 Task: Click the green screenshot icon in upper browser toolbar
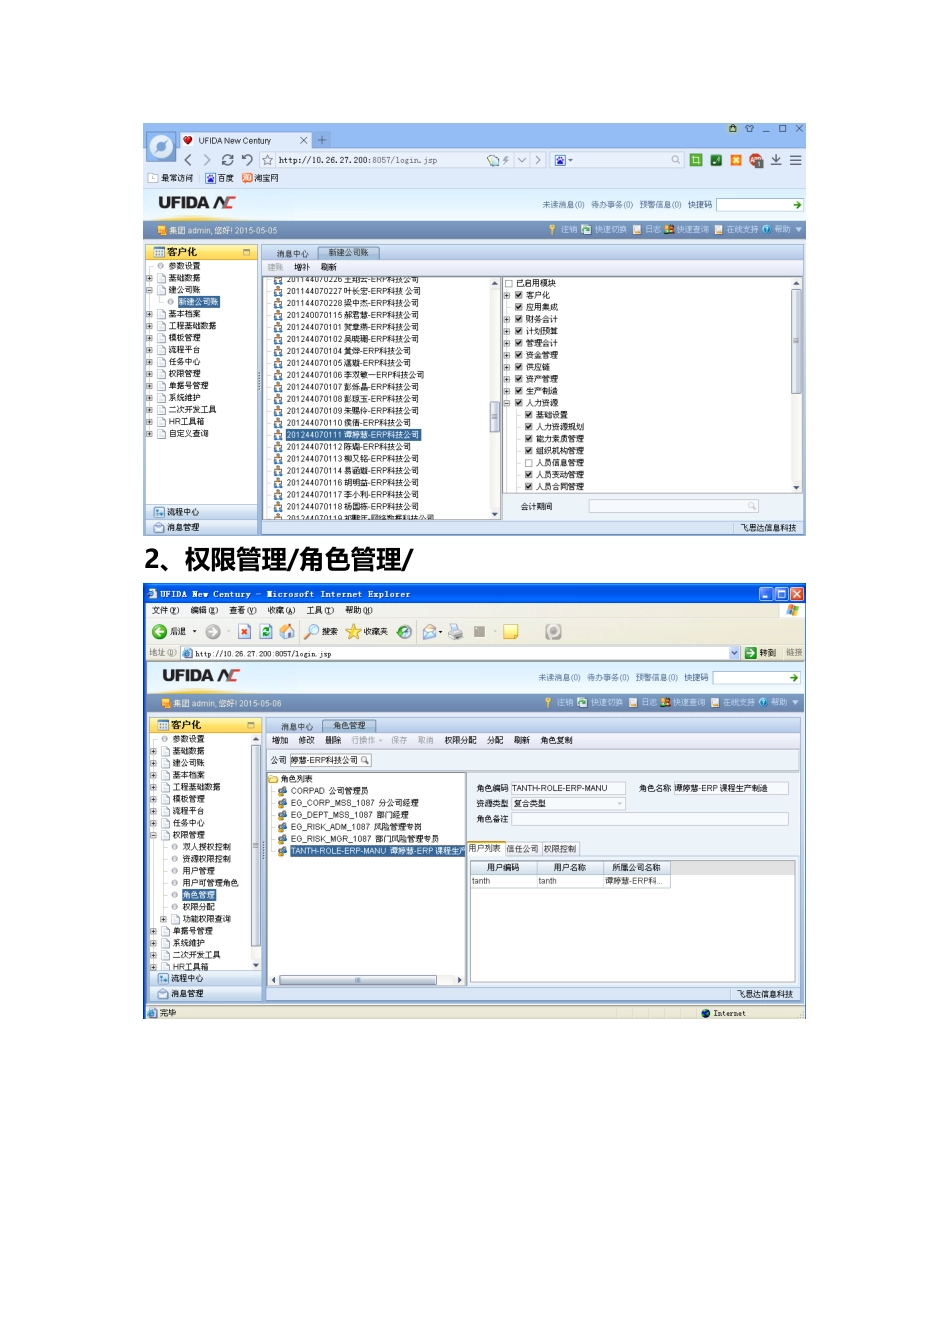tap(696, 160)
